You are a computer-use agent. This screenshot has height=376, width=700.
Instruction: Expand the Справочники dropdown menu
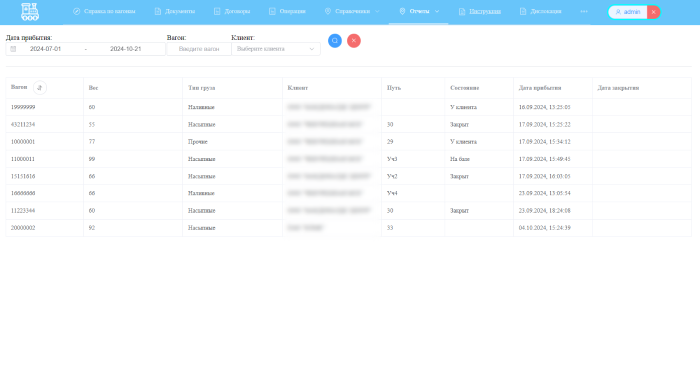pyautogui.click(x=352, y=12)
